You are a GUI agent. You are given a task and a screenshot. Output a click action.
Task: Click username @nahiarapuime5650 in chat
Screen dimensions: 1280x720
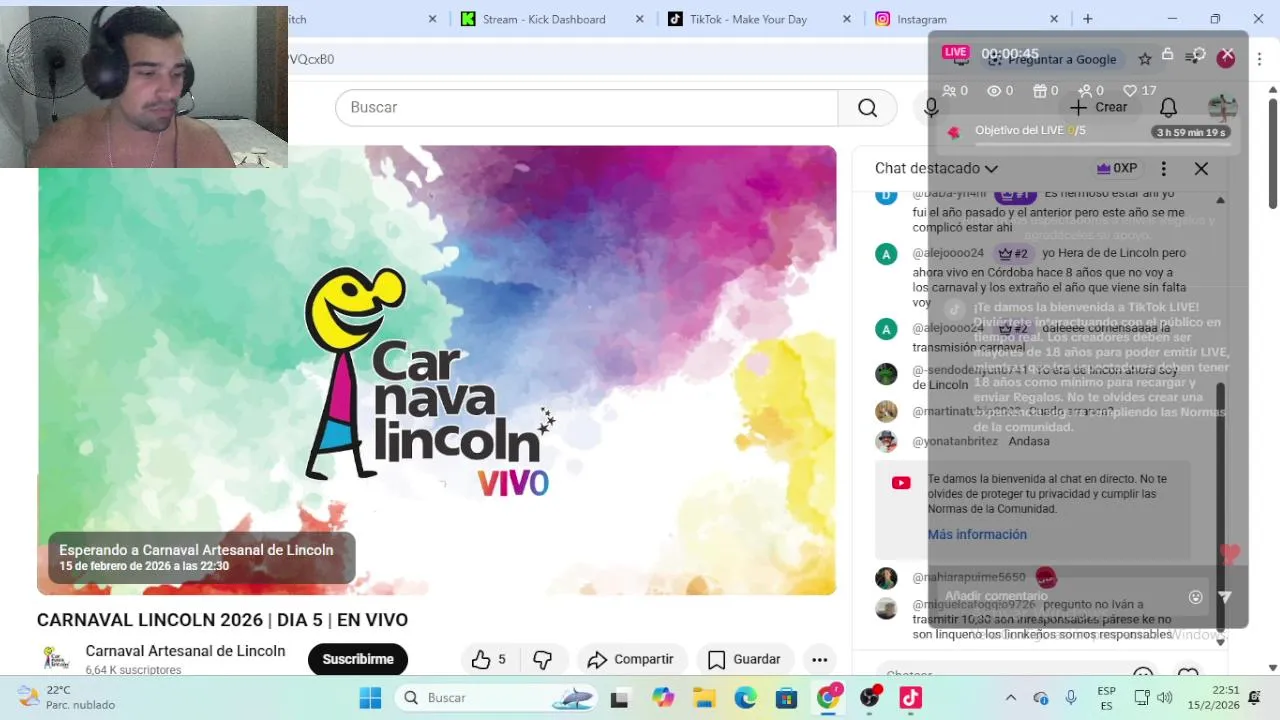coord(969,577)
